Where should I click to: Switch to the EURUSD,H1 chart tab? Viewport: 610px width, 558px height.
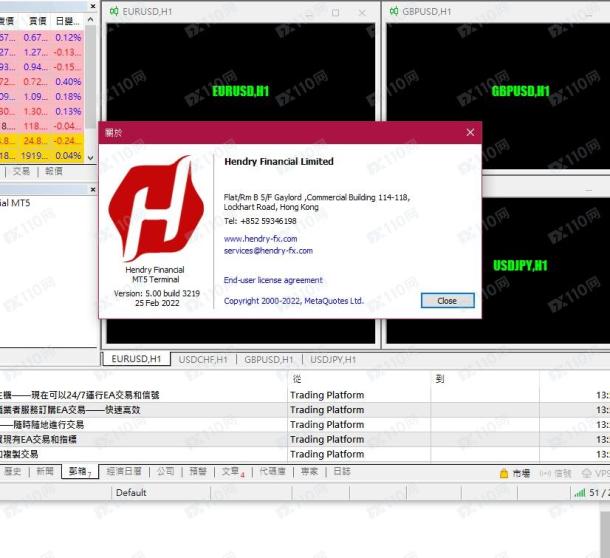pyautogui.click(x=136, y=359)
